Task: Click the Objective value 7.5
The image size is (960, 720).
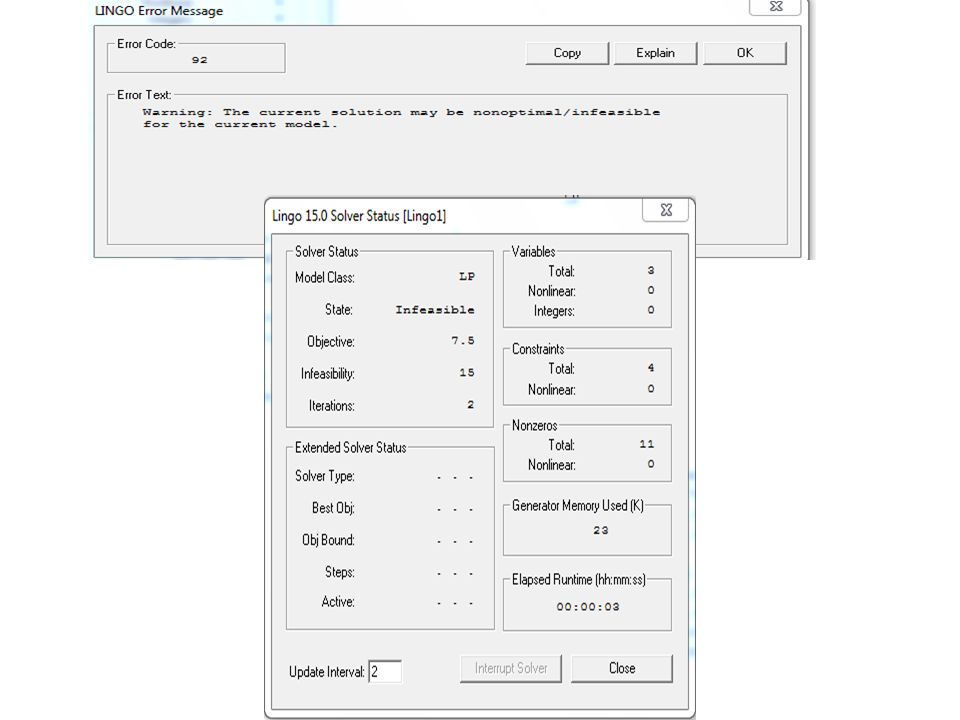Action: coord(463,340)
